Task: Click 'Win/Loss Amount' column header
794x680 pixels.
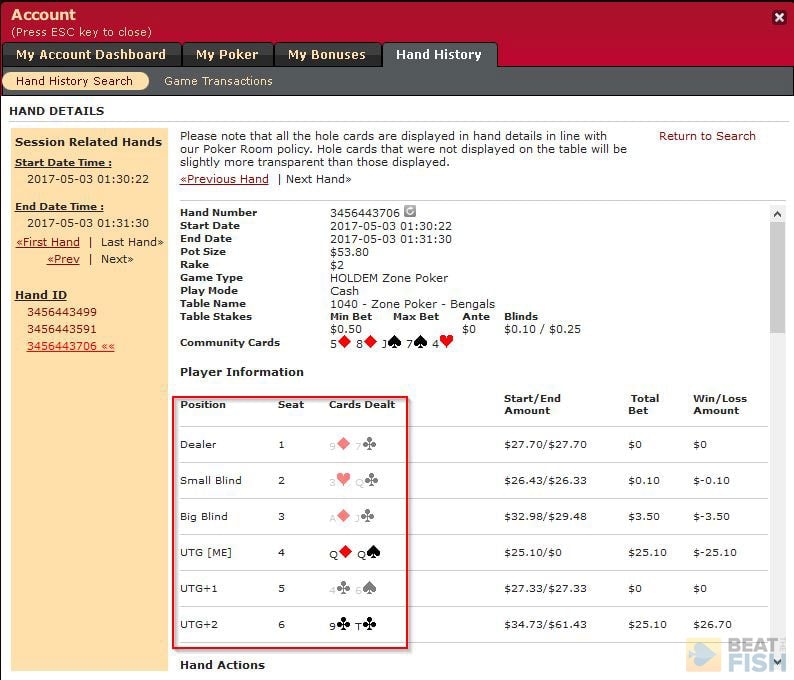Action: pyautogui.click(x=720, y=405)
